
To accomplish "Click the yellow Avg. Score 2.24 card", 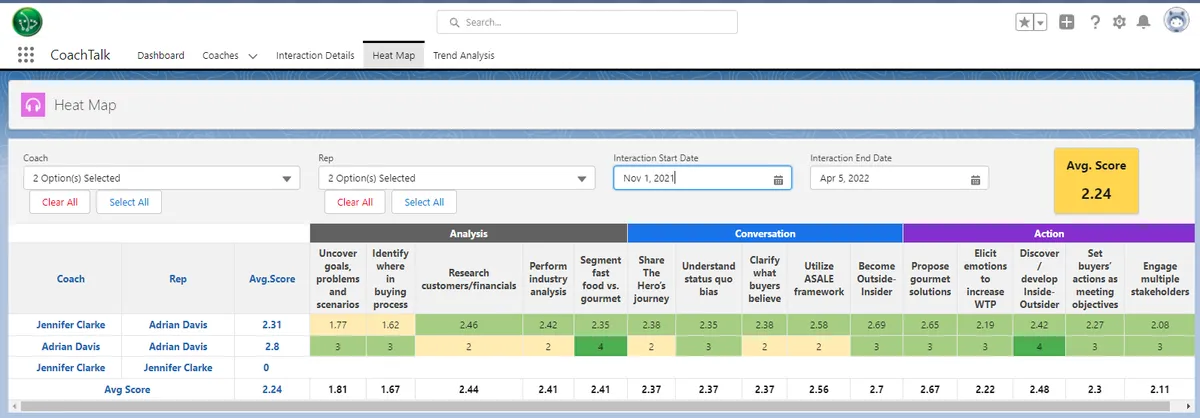I will coord(1096,180).
